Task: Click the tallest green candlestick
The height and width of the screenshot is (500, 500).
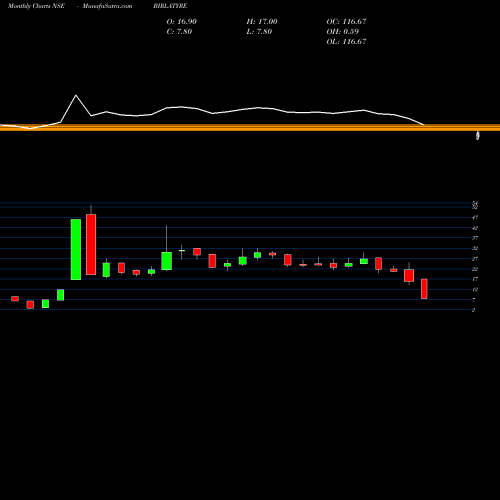Action: point(76,249)
